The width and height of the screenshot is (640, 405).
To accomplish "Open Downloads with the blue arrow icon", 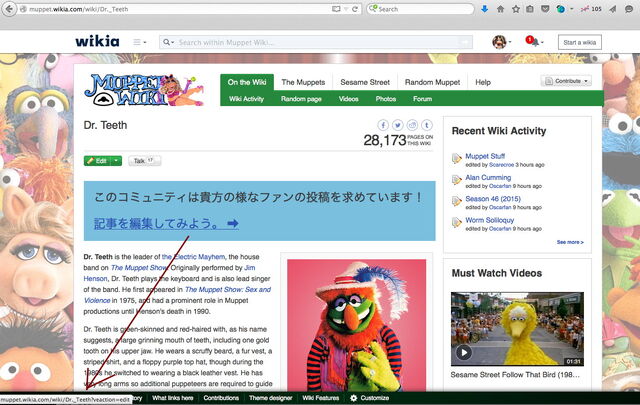I will click(x=484, y=9).
